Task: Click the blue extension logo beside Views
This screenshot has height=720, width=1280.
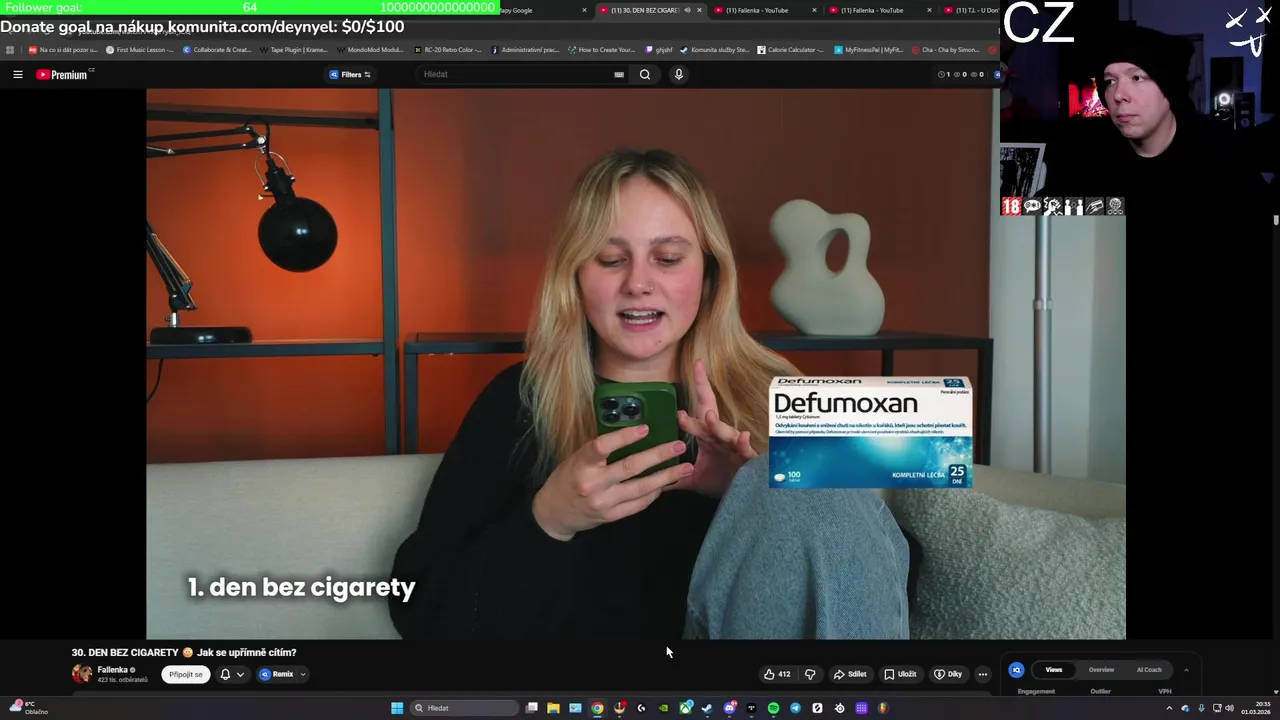Action: (x=1016, y=670)
